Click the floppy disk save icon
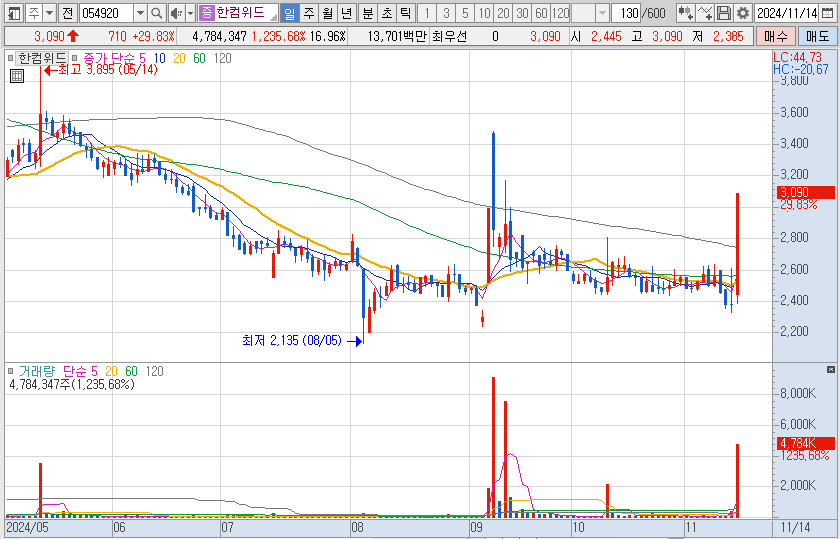Screen dimensions: 840x539 [x=724, y=13]
